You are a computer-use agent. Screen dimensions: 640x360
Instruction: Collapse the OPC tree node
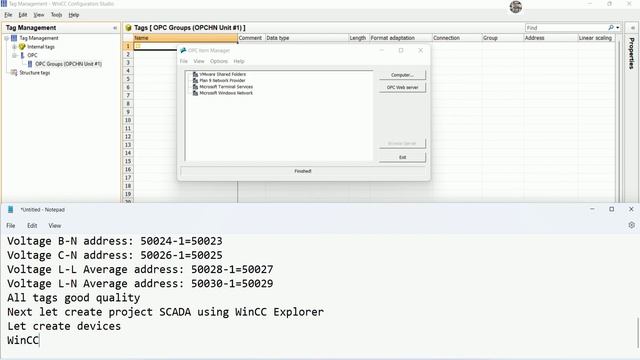point(14,55)
